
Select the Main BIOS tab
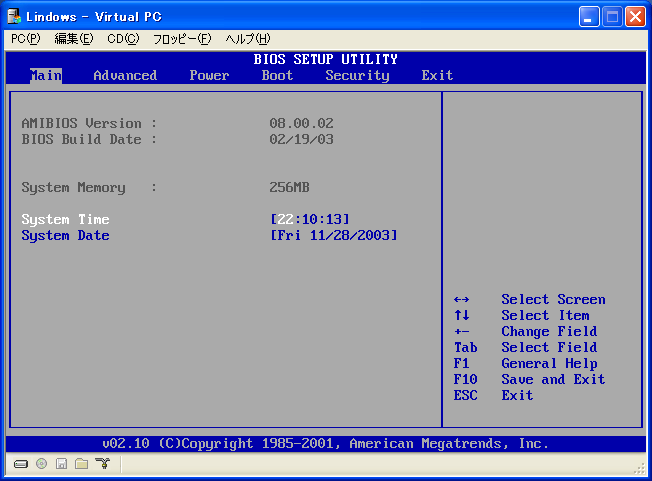coord(46,75)
